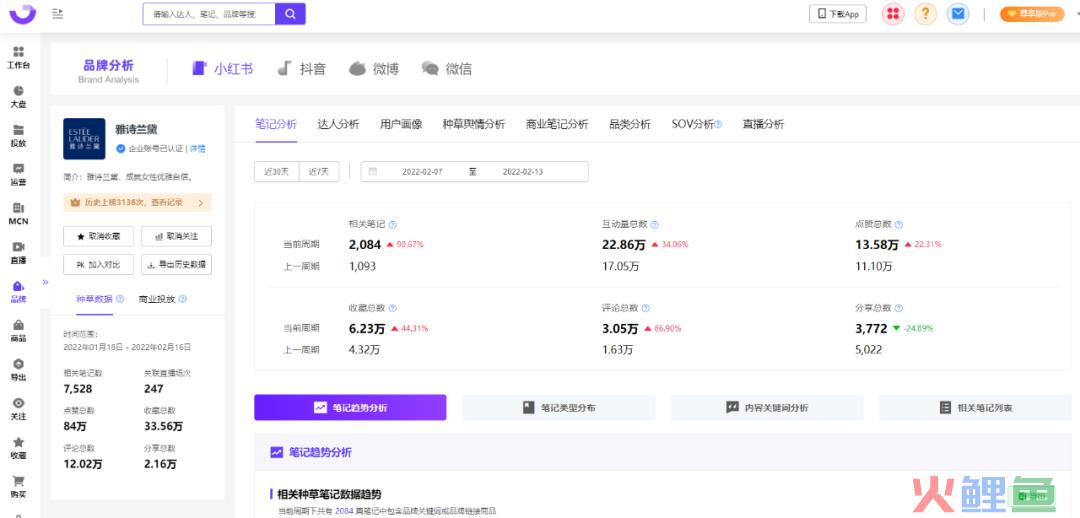The height and width of the screenshot is (518, 1080).
Task: Click help icon next to 相关笔记
Action: tap(393, 225)
